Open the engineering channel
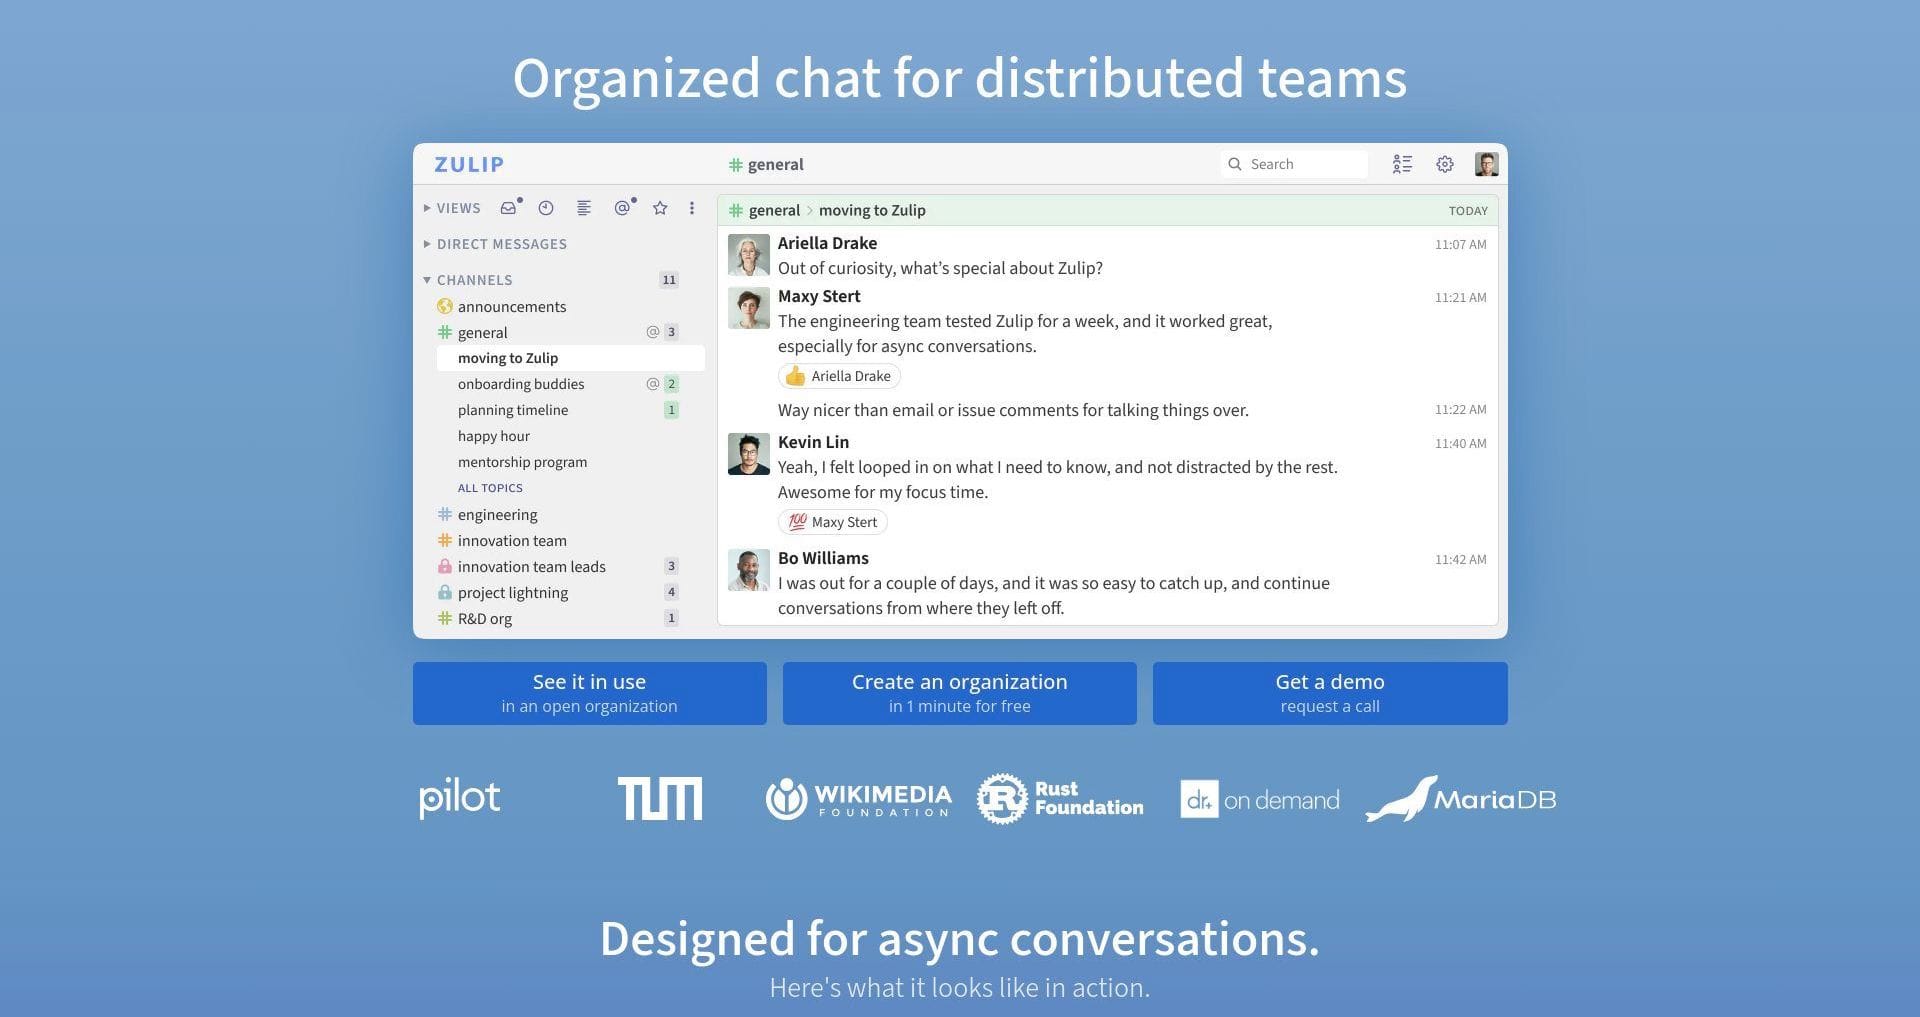Image resolution: width=1920 pixels, height=1017 pixels. coord(498,514)
